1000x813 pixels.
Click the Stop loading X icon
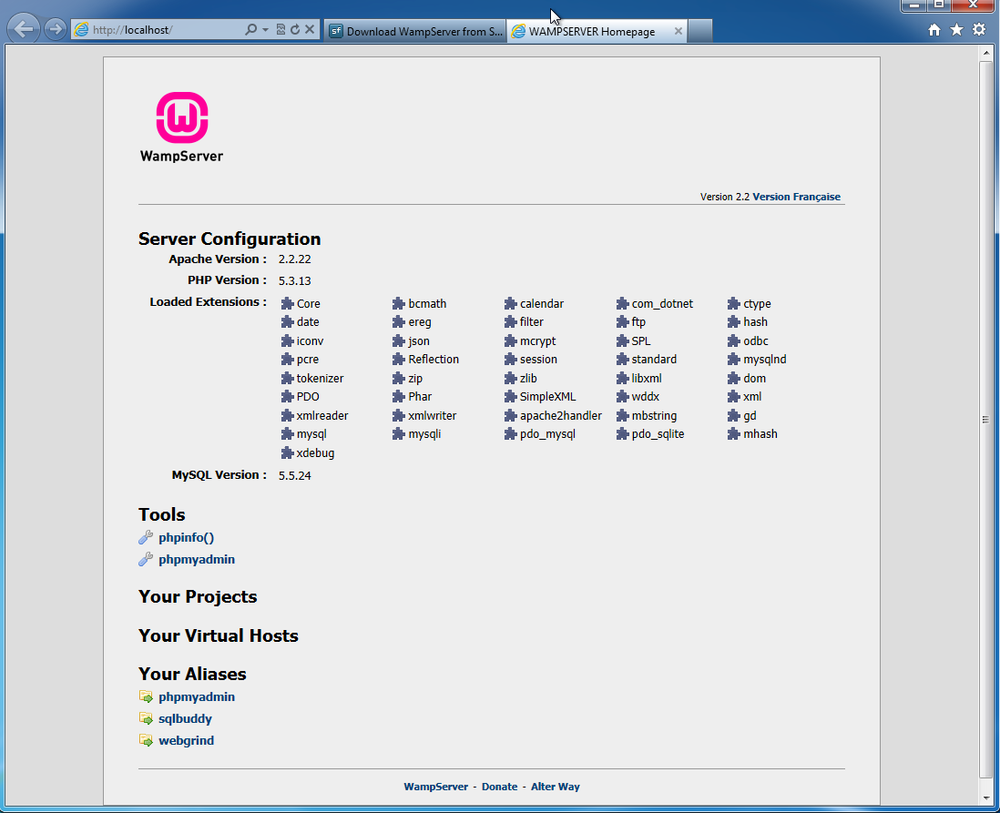coord(309,29)
